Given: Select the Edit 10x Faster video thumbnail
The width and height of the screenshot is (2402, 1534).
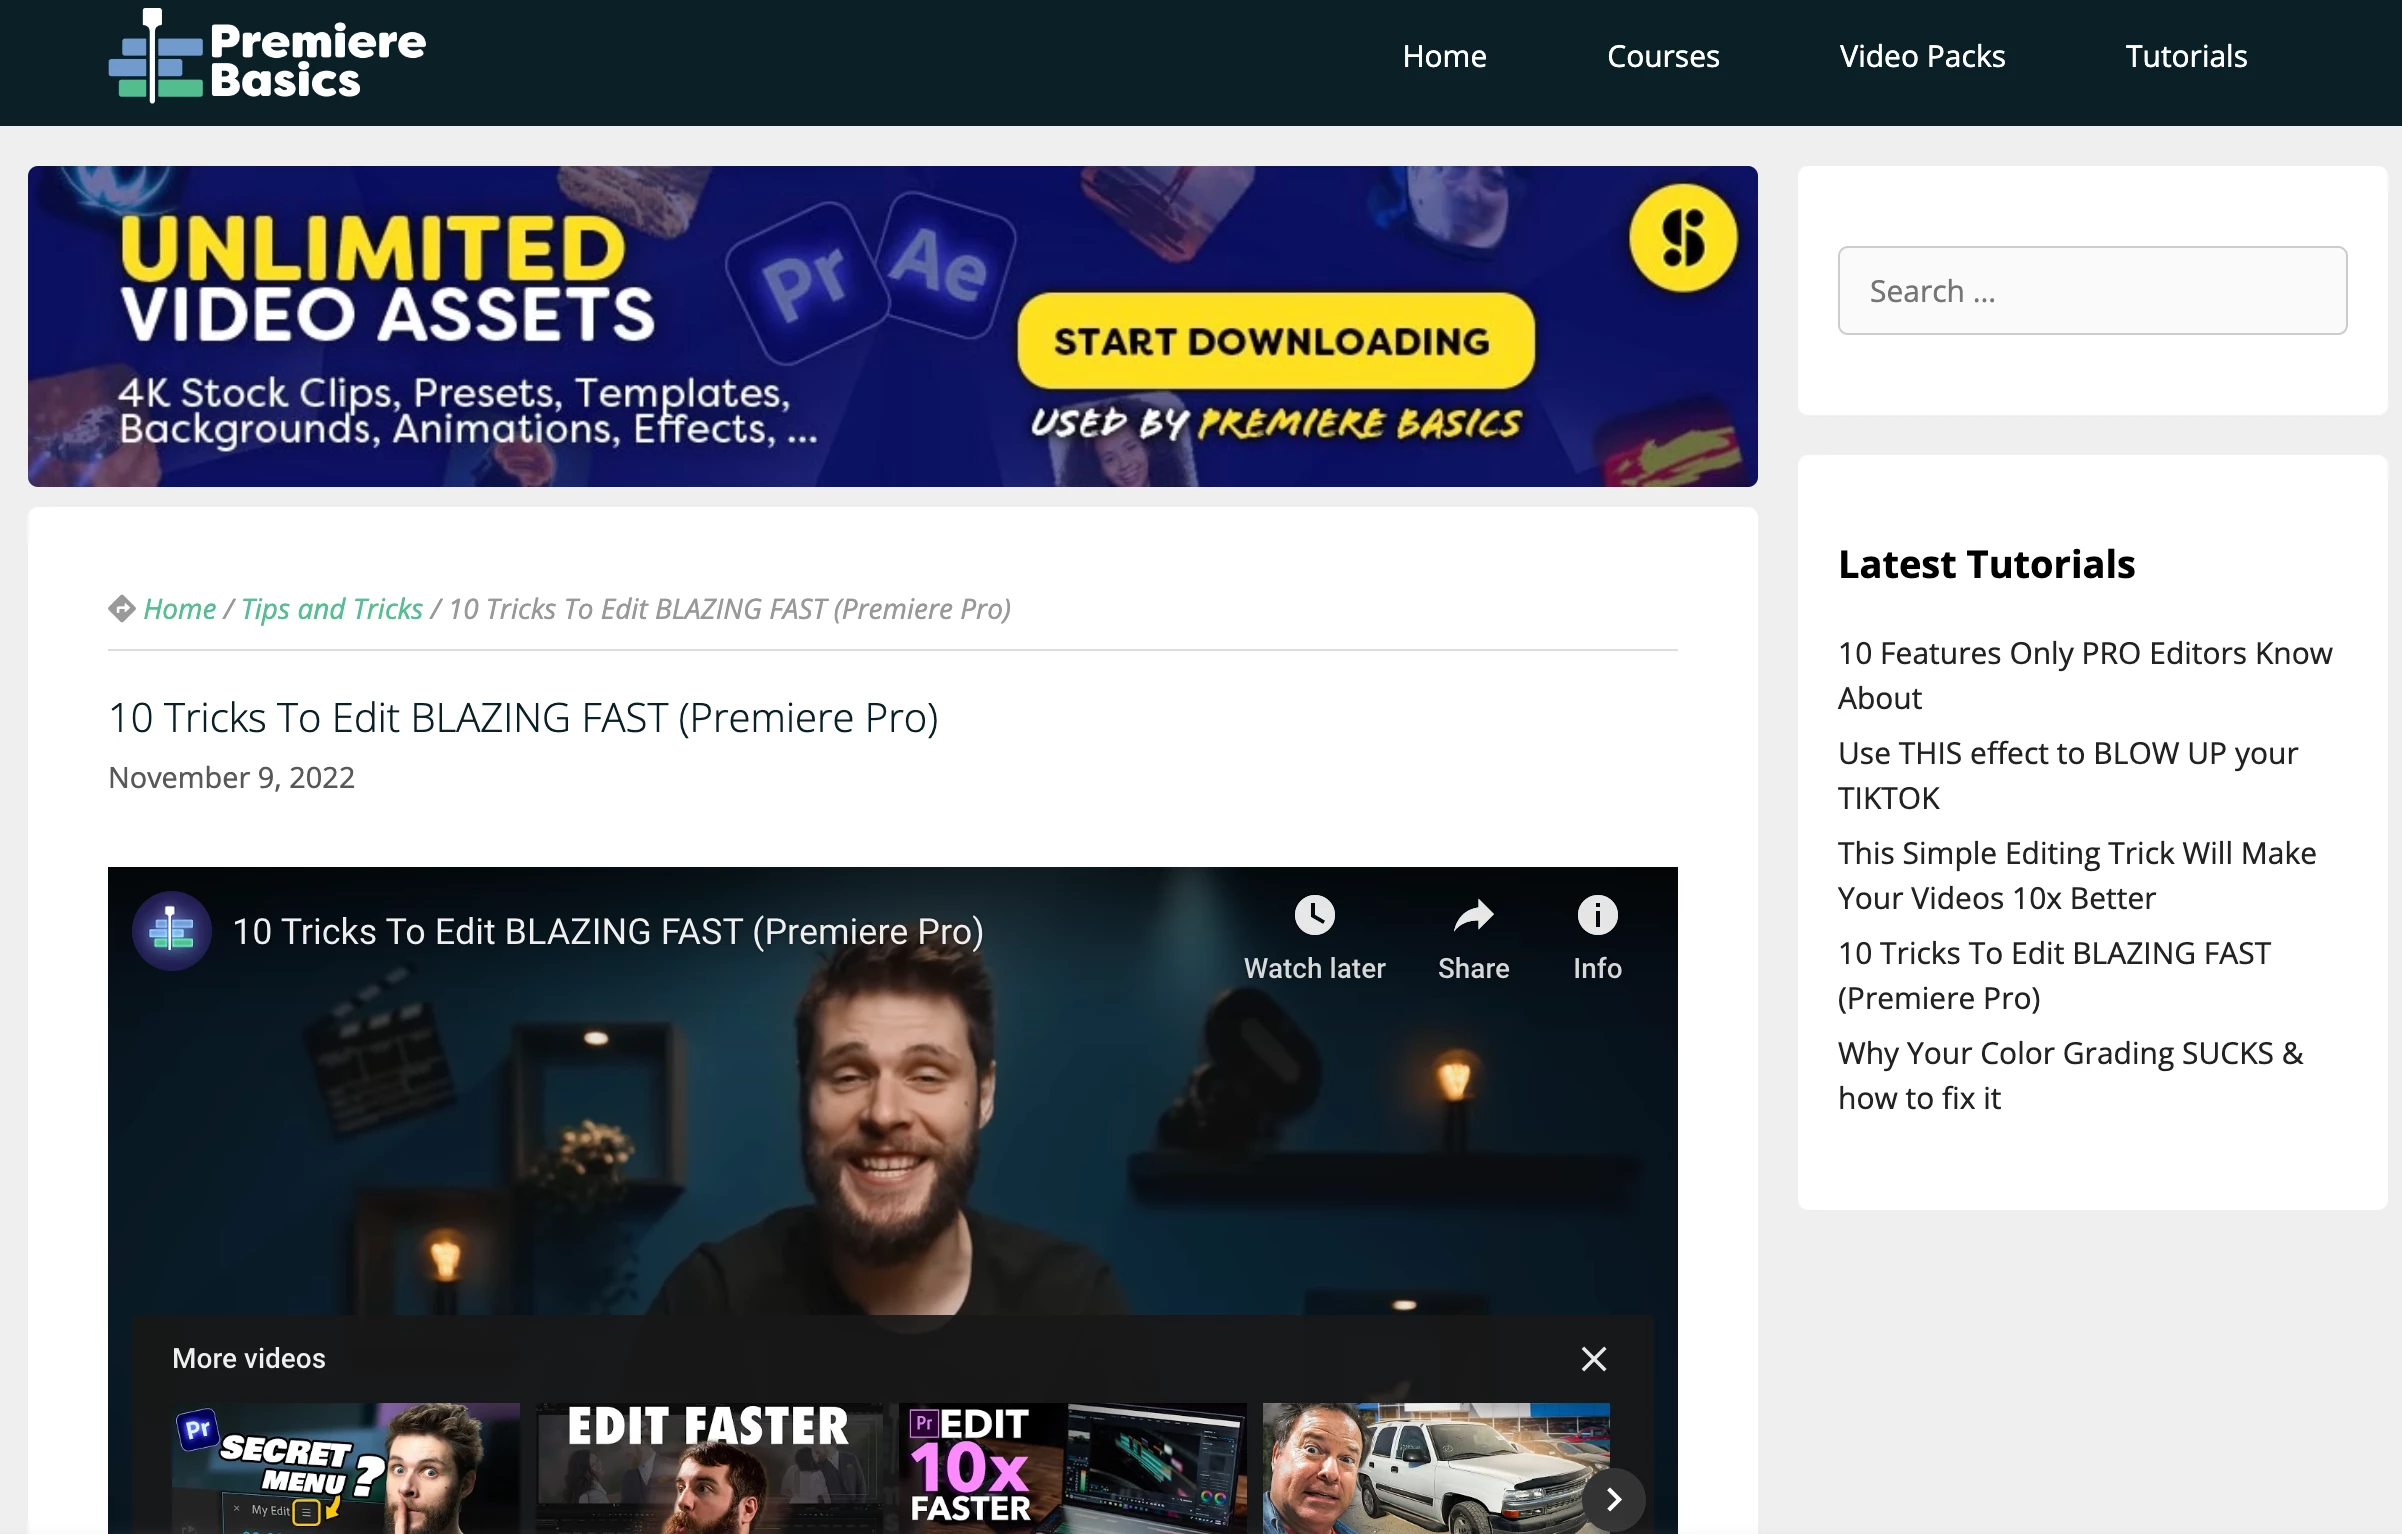Looking at the screenshot, I should pos(1071,1467).
